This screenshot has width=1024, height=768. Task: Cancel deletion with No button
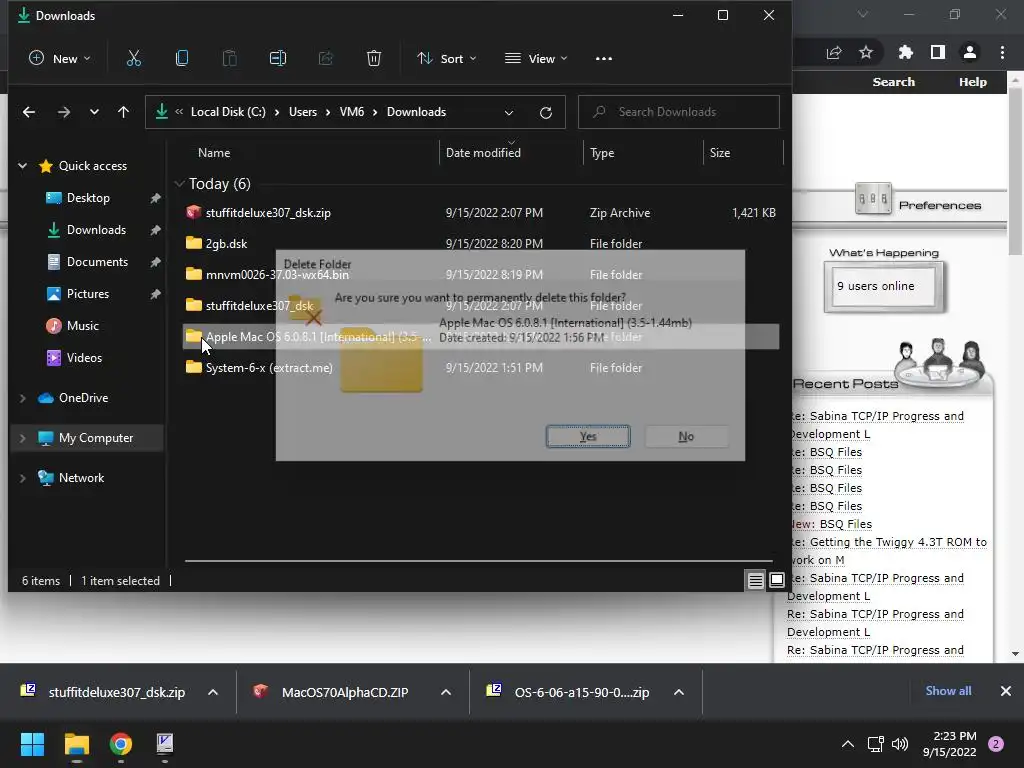(x=686, y=436)
